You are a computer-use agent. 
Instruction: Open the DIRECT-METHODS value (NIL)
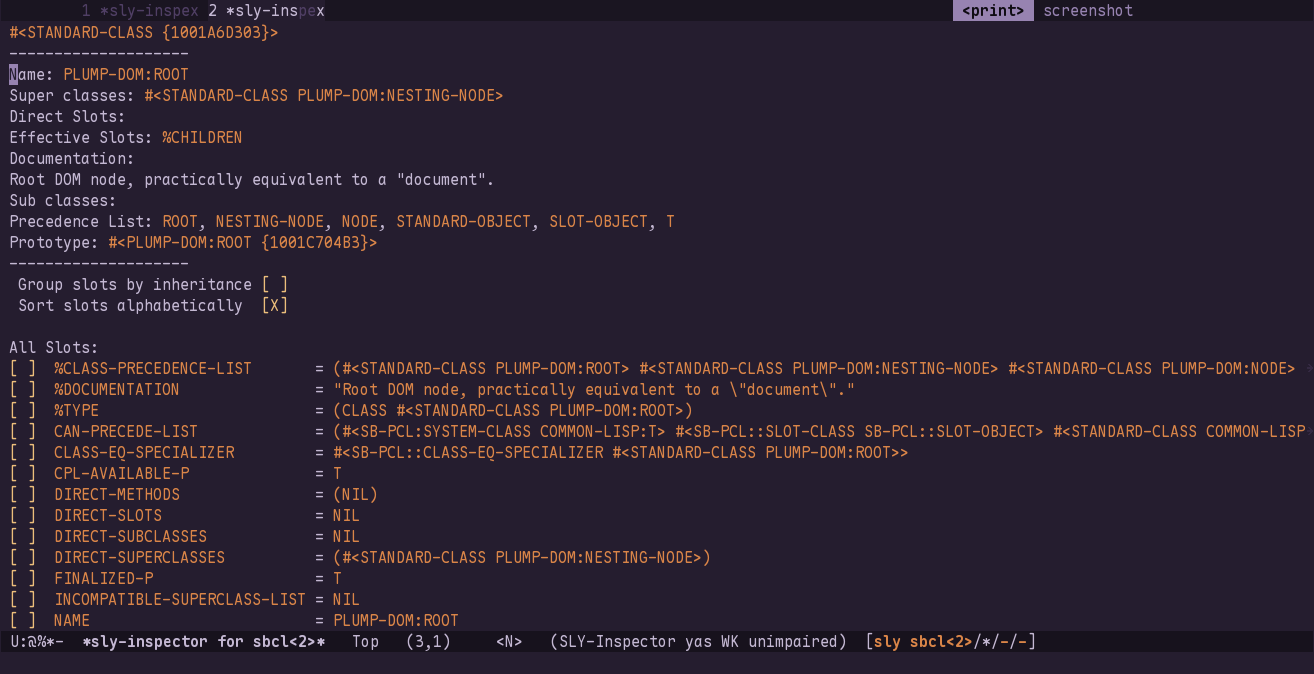tap(355, 495)
